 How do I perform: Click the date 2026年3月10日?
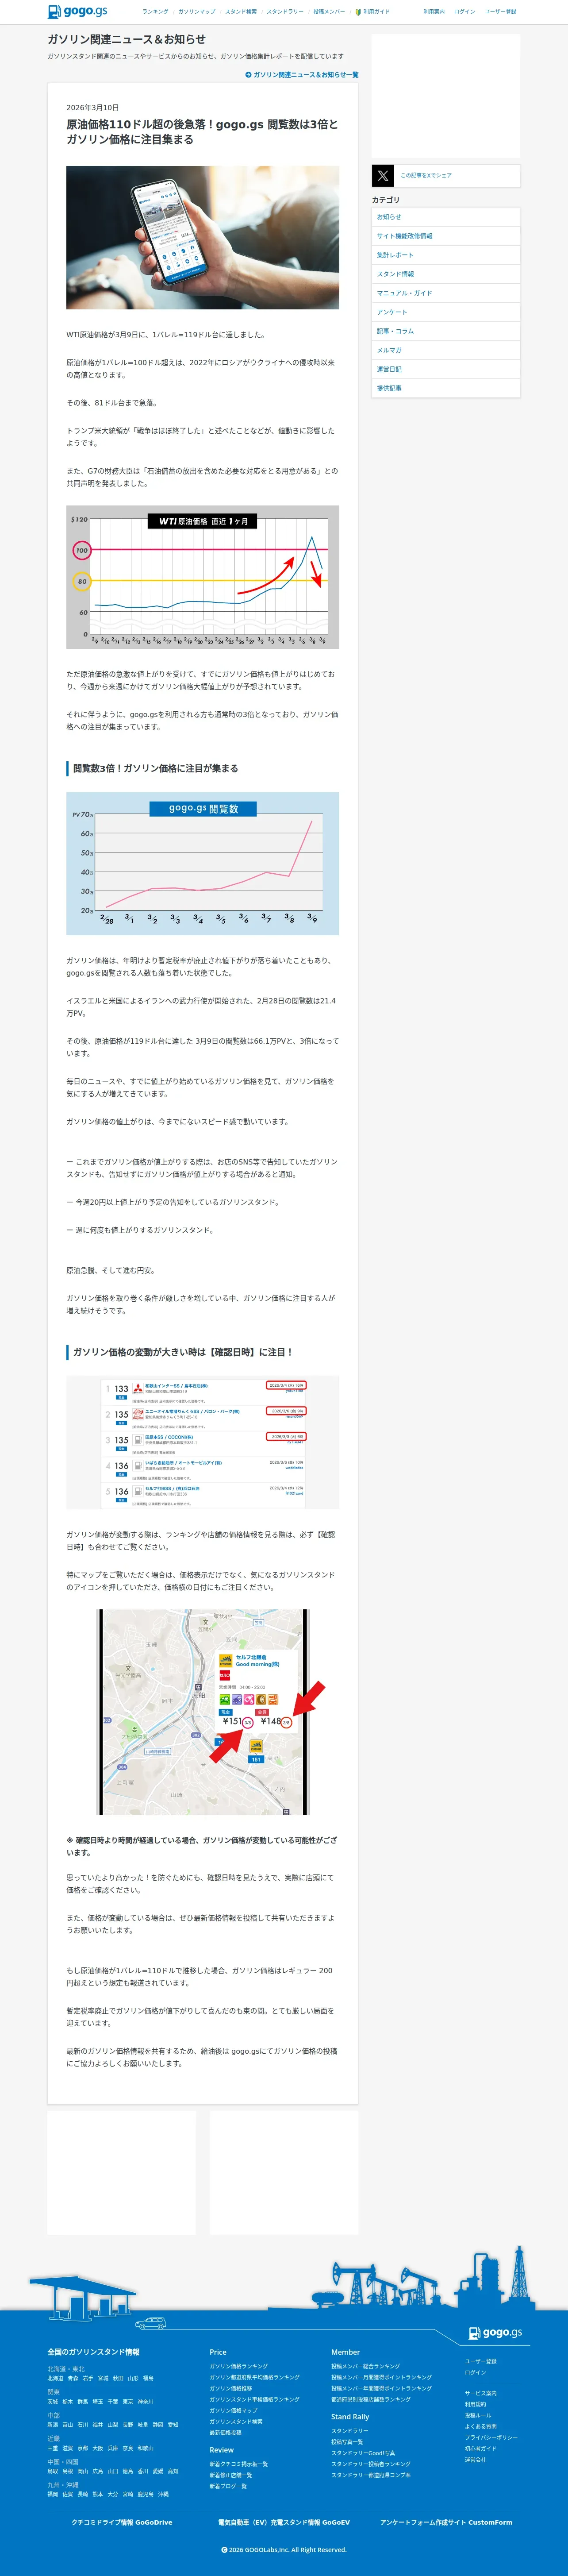pyautogui.click(x=93, y=107)
